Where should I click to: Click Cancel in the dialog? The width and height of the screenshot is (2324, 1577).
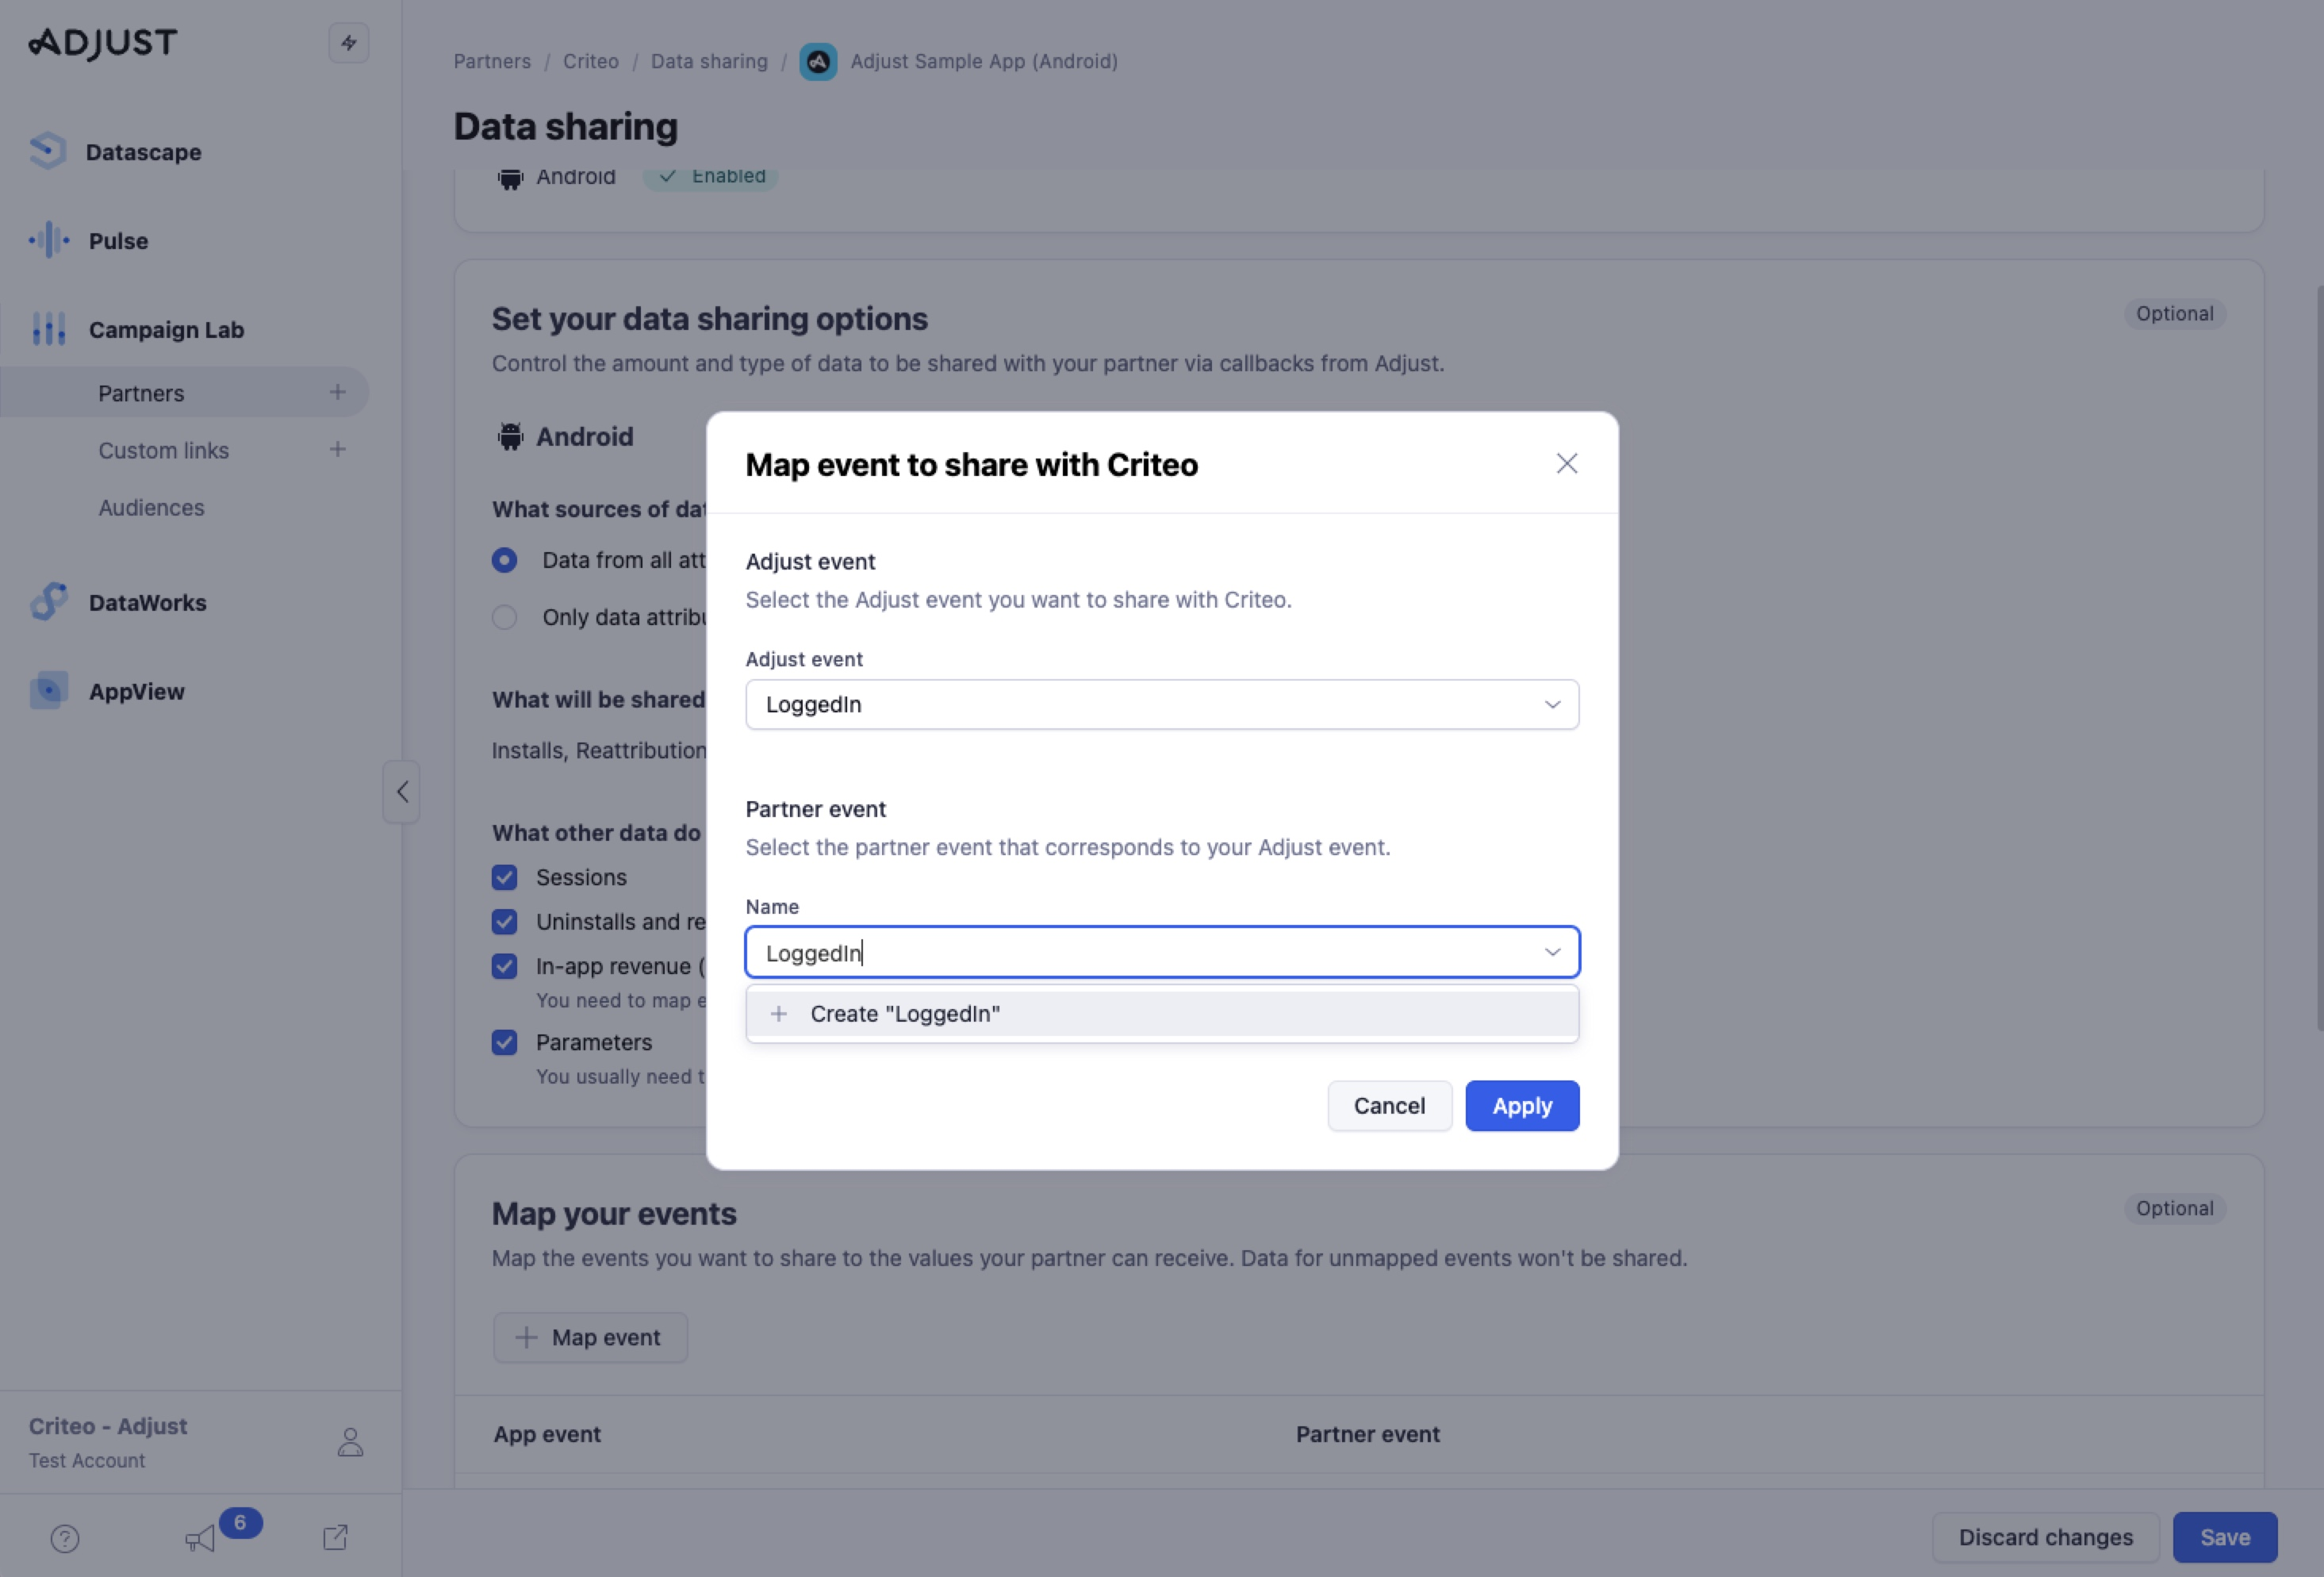point(1389,1106)
